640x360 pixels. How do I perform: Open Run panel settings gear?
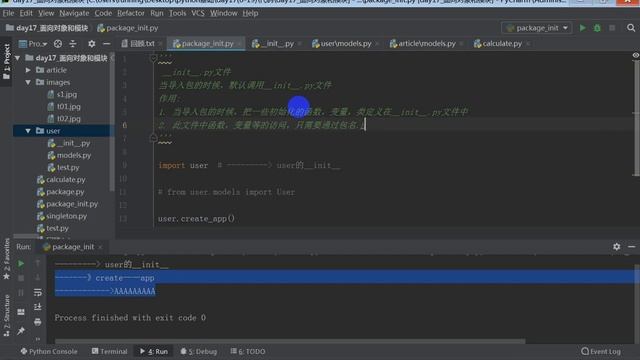[616, 247]
